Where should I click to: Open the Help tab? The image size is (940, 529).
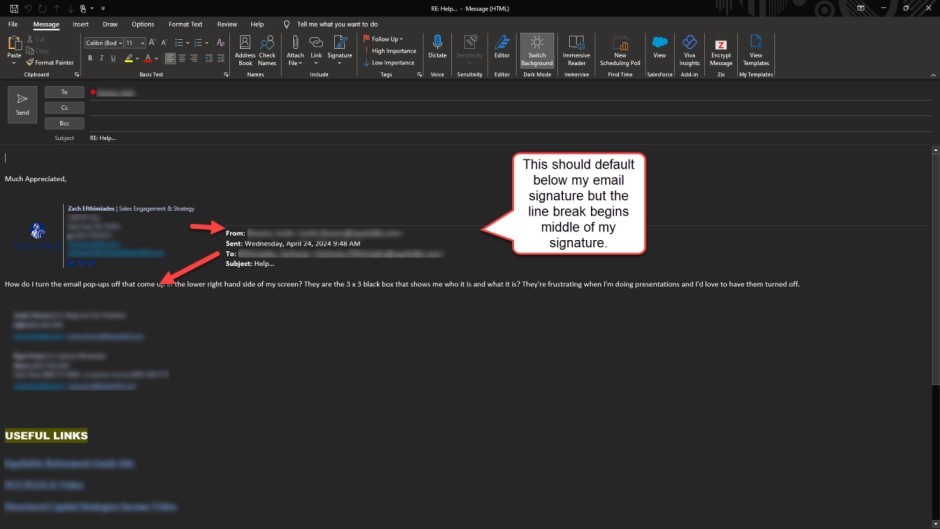point(257,25)
